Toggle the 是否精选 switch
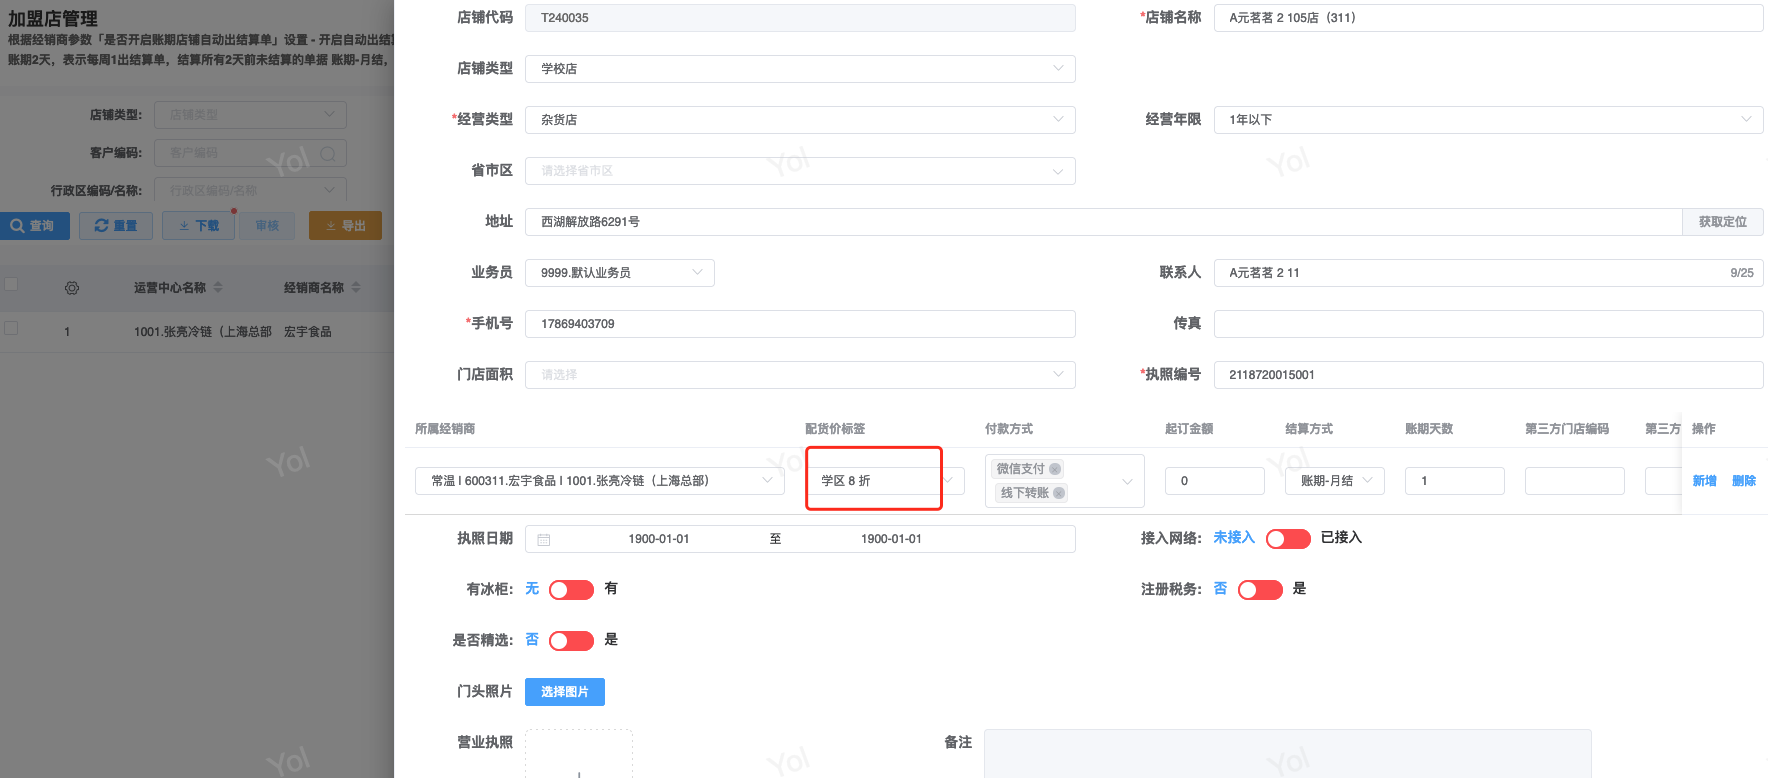The image size is (1768, 778). pos(571,641)
